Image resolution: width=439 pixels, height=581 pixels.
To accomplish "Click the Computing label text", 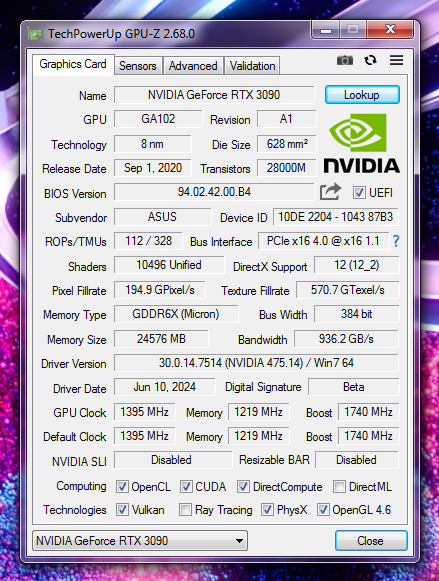I will tap(81, 486).
